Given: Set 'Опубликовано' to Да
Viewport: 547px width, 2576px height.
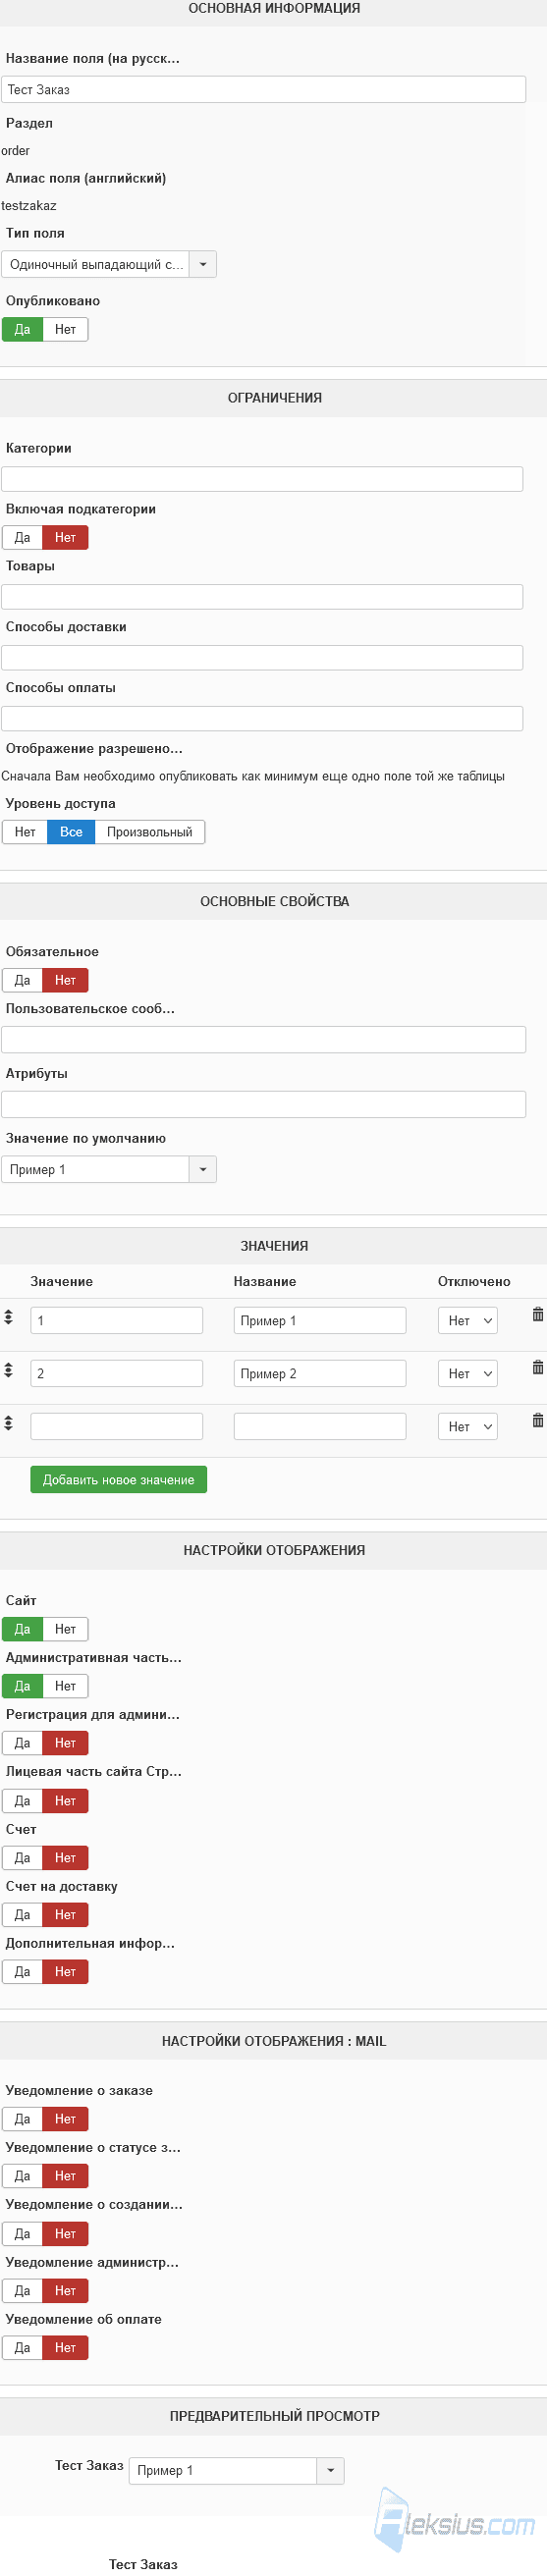Looking at the screenshot, I should (22, 329).
